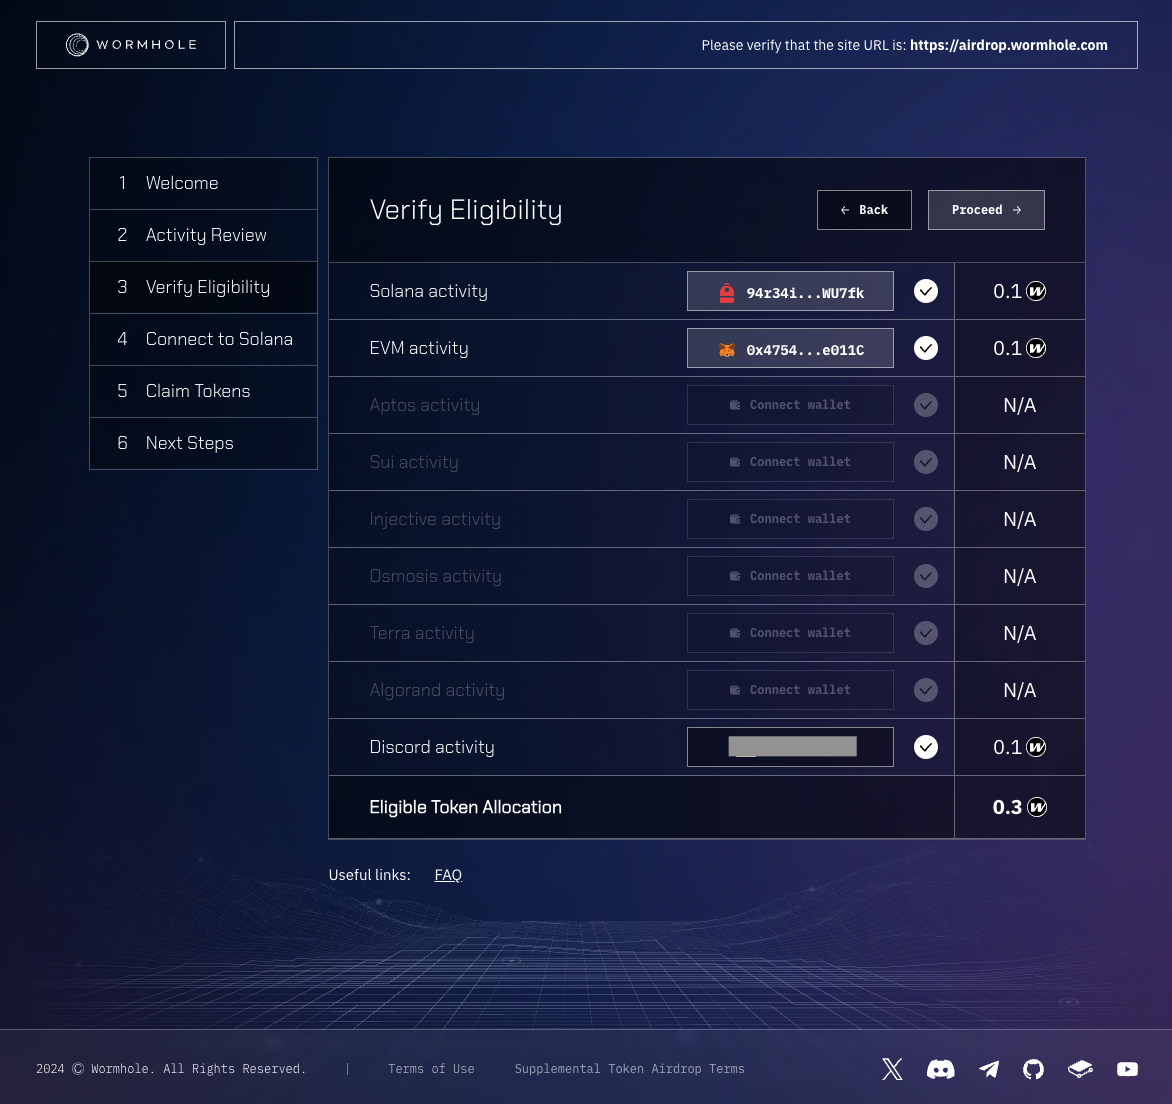
Task: Click the https://airdrop.wormhole.com URL text
Action: (1008, 45)
